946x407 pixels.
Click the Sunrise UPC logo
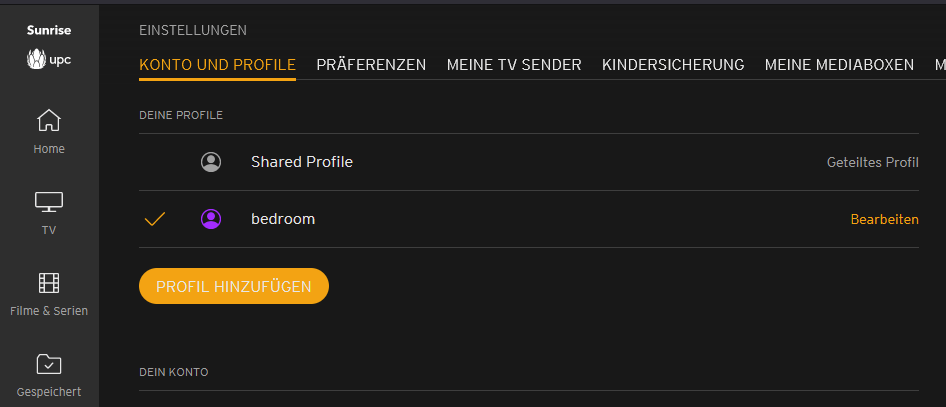(49, 46)
